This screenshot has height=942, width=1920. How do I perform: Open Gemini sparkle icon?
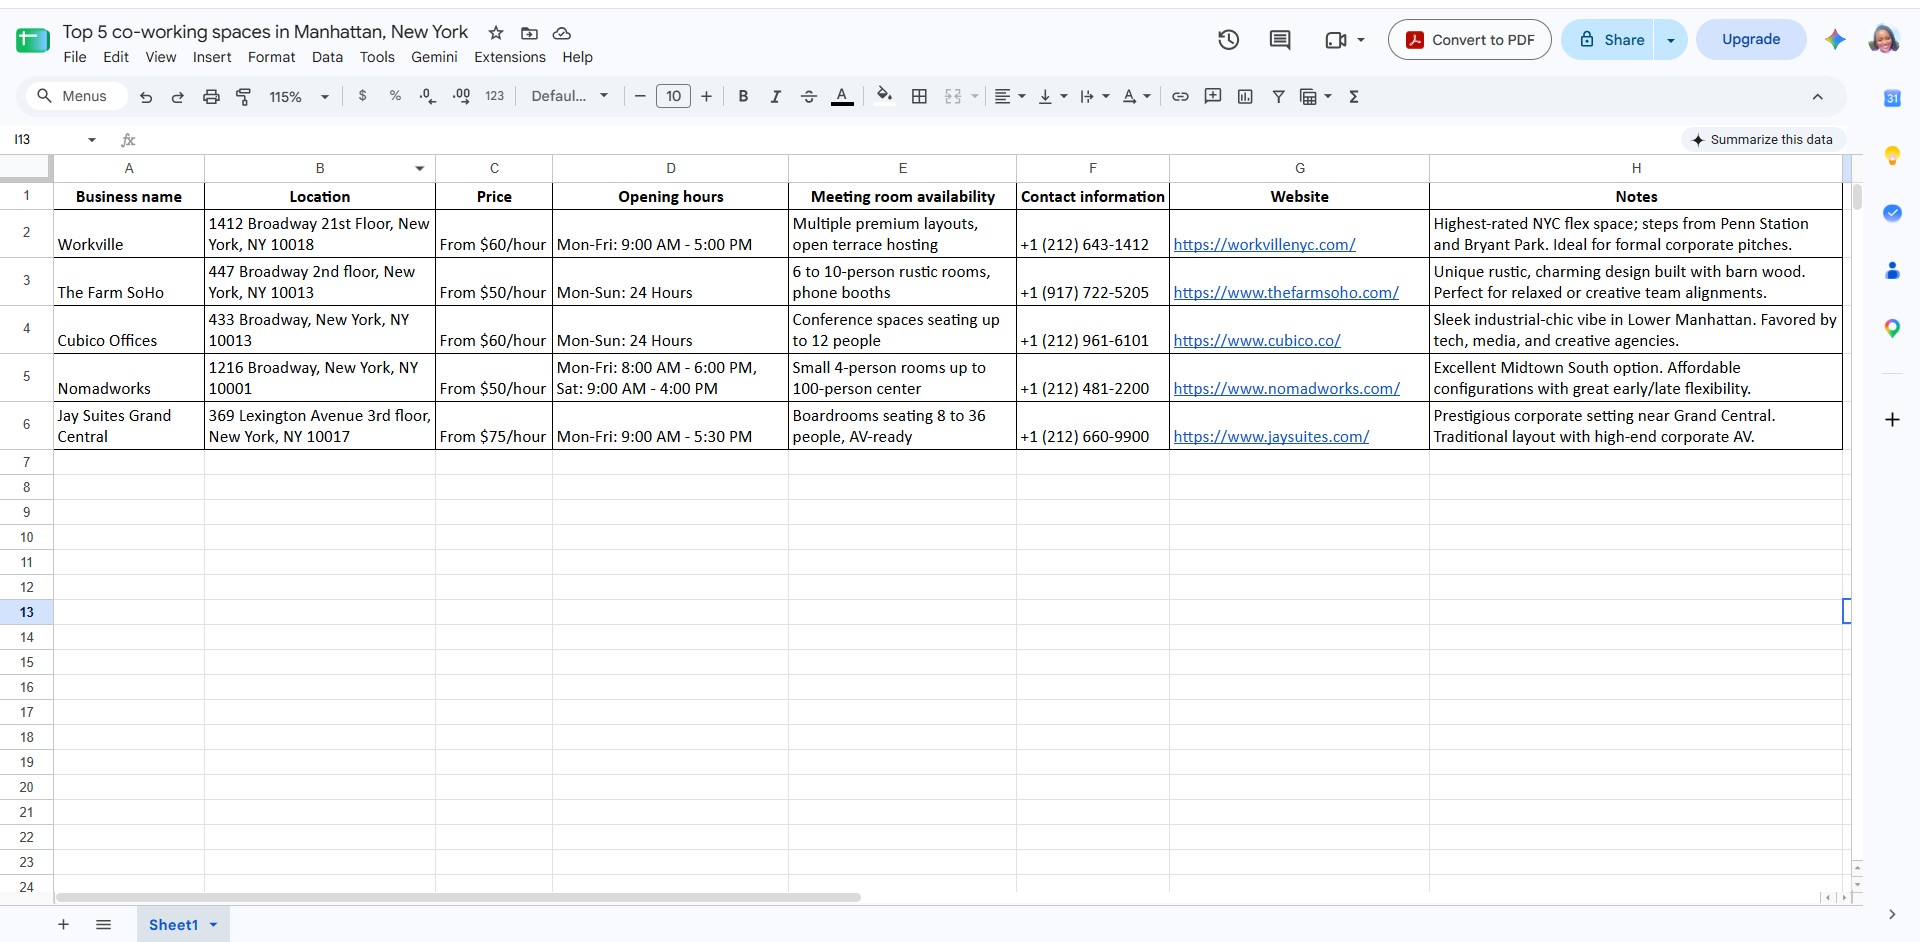pyautogui.click(x=1835, y=39)
